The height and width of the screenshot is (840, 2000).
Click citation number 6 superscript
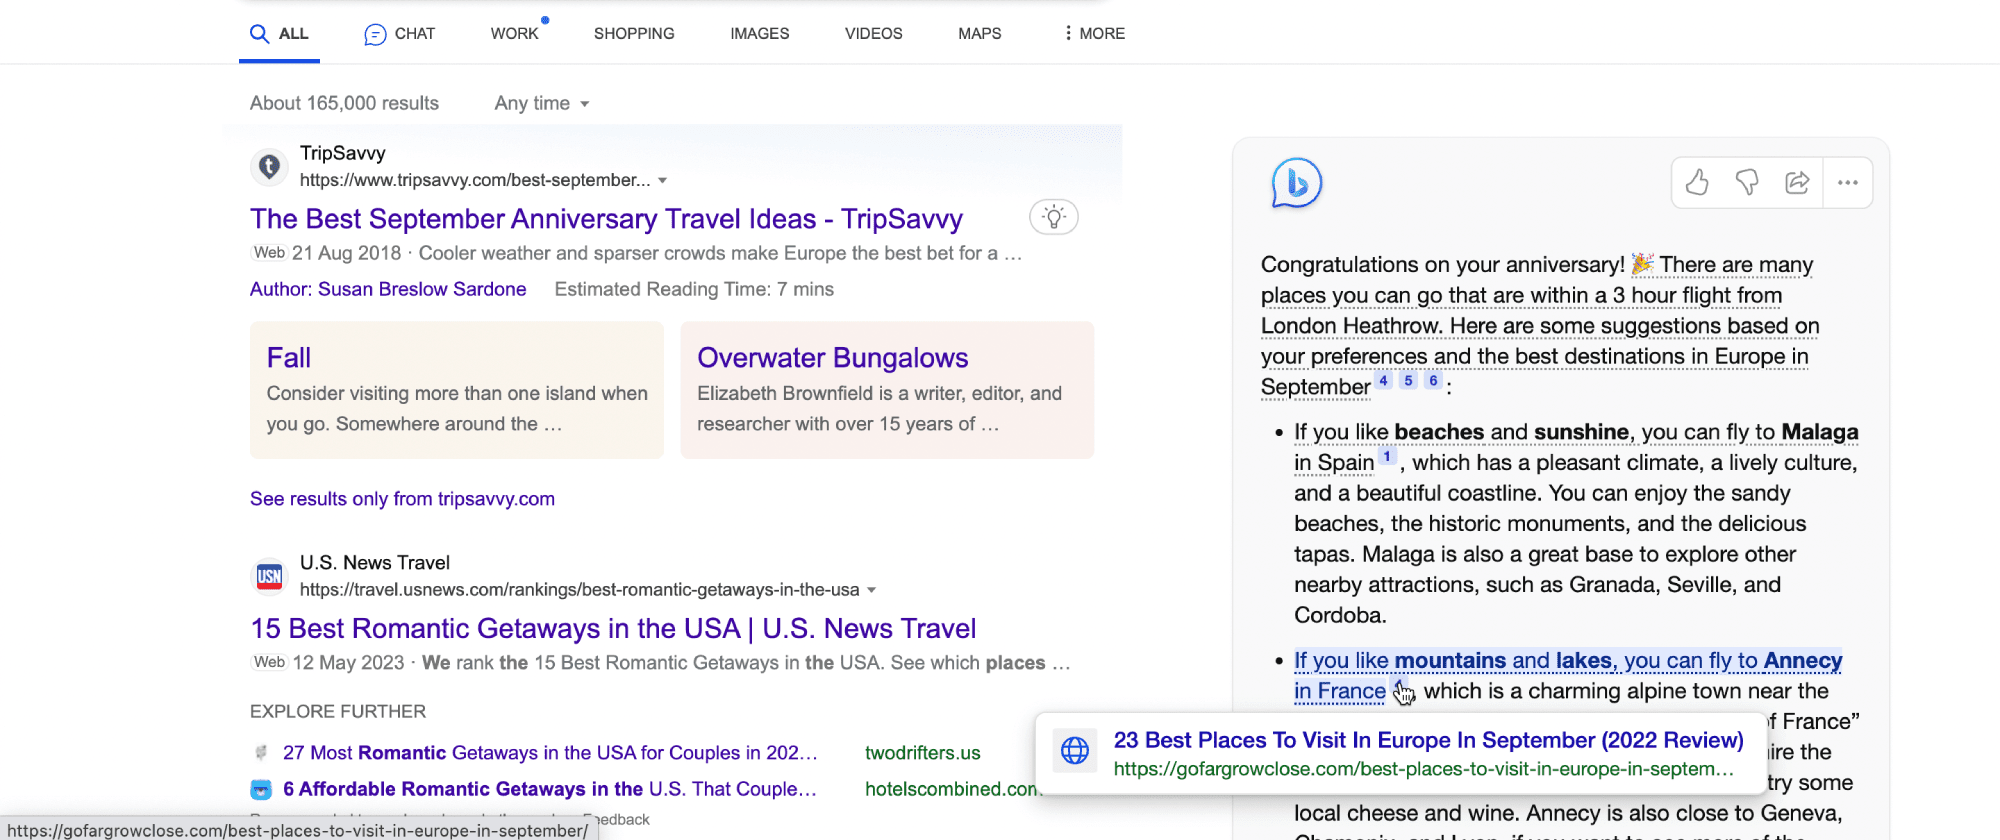pos(1433,381)
